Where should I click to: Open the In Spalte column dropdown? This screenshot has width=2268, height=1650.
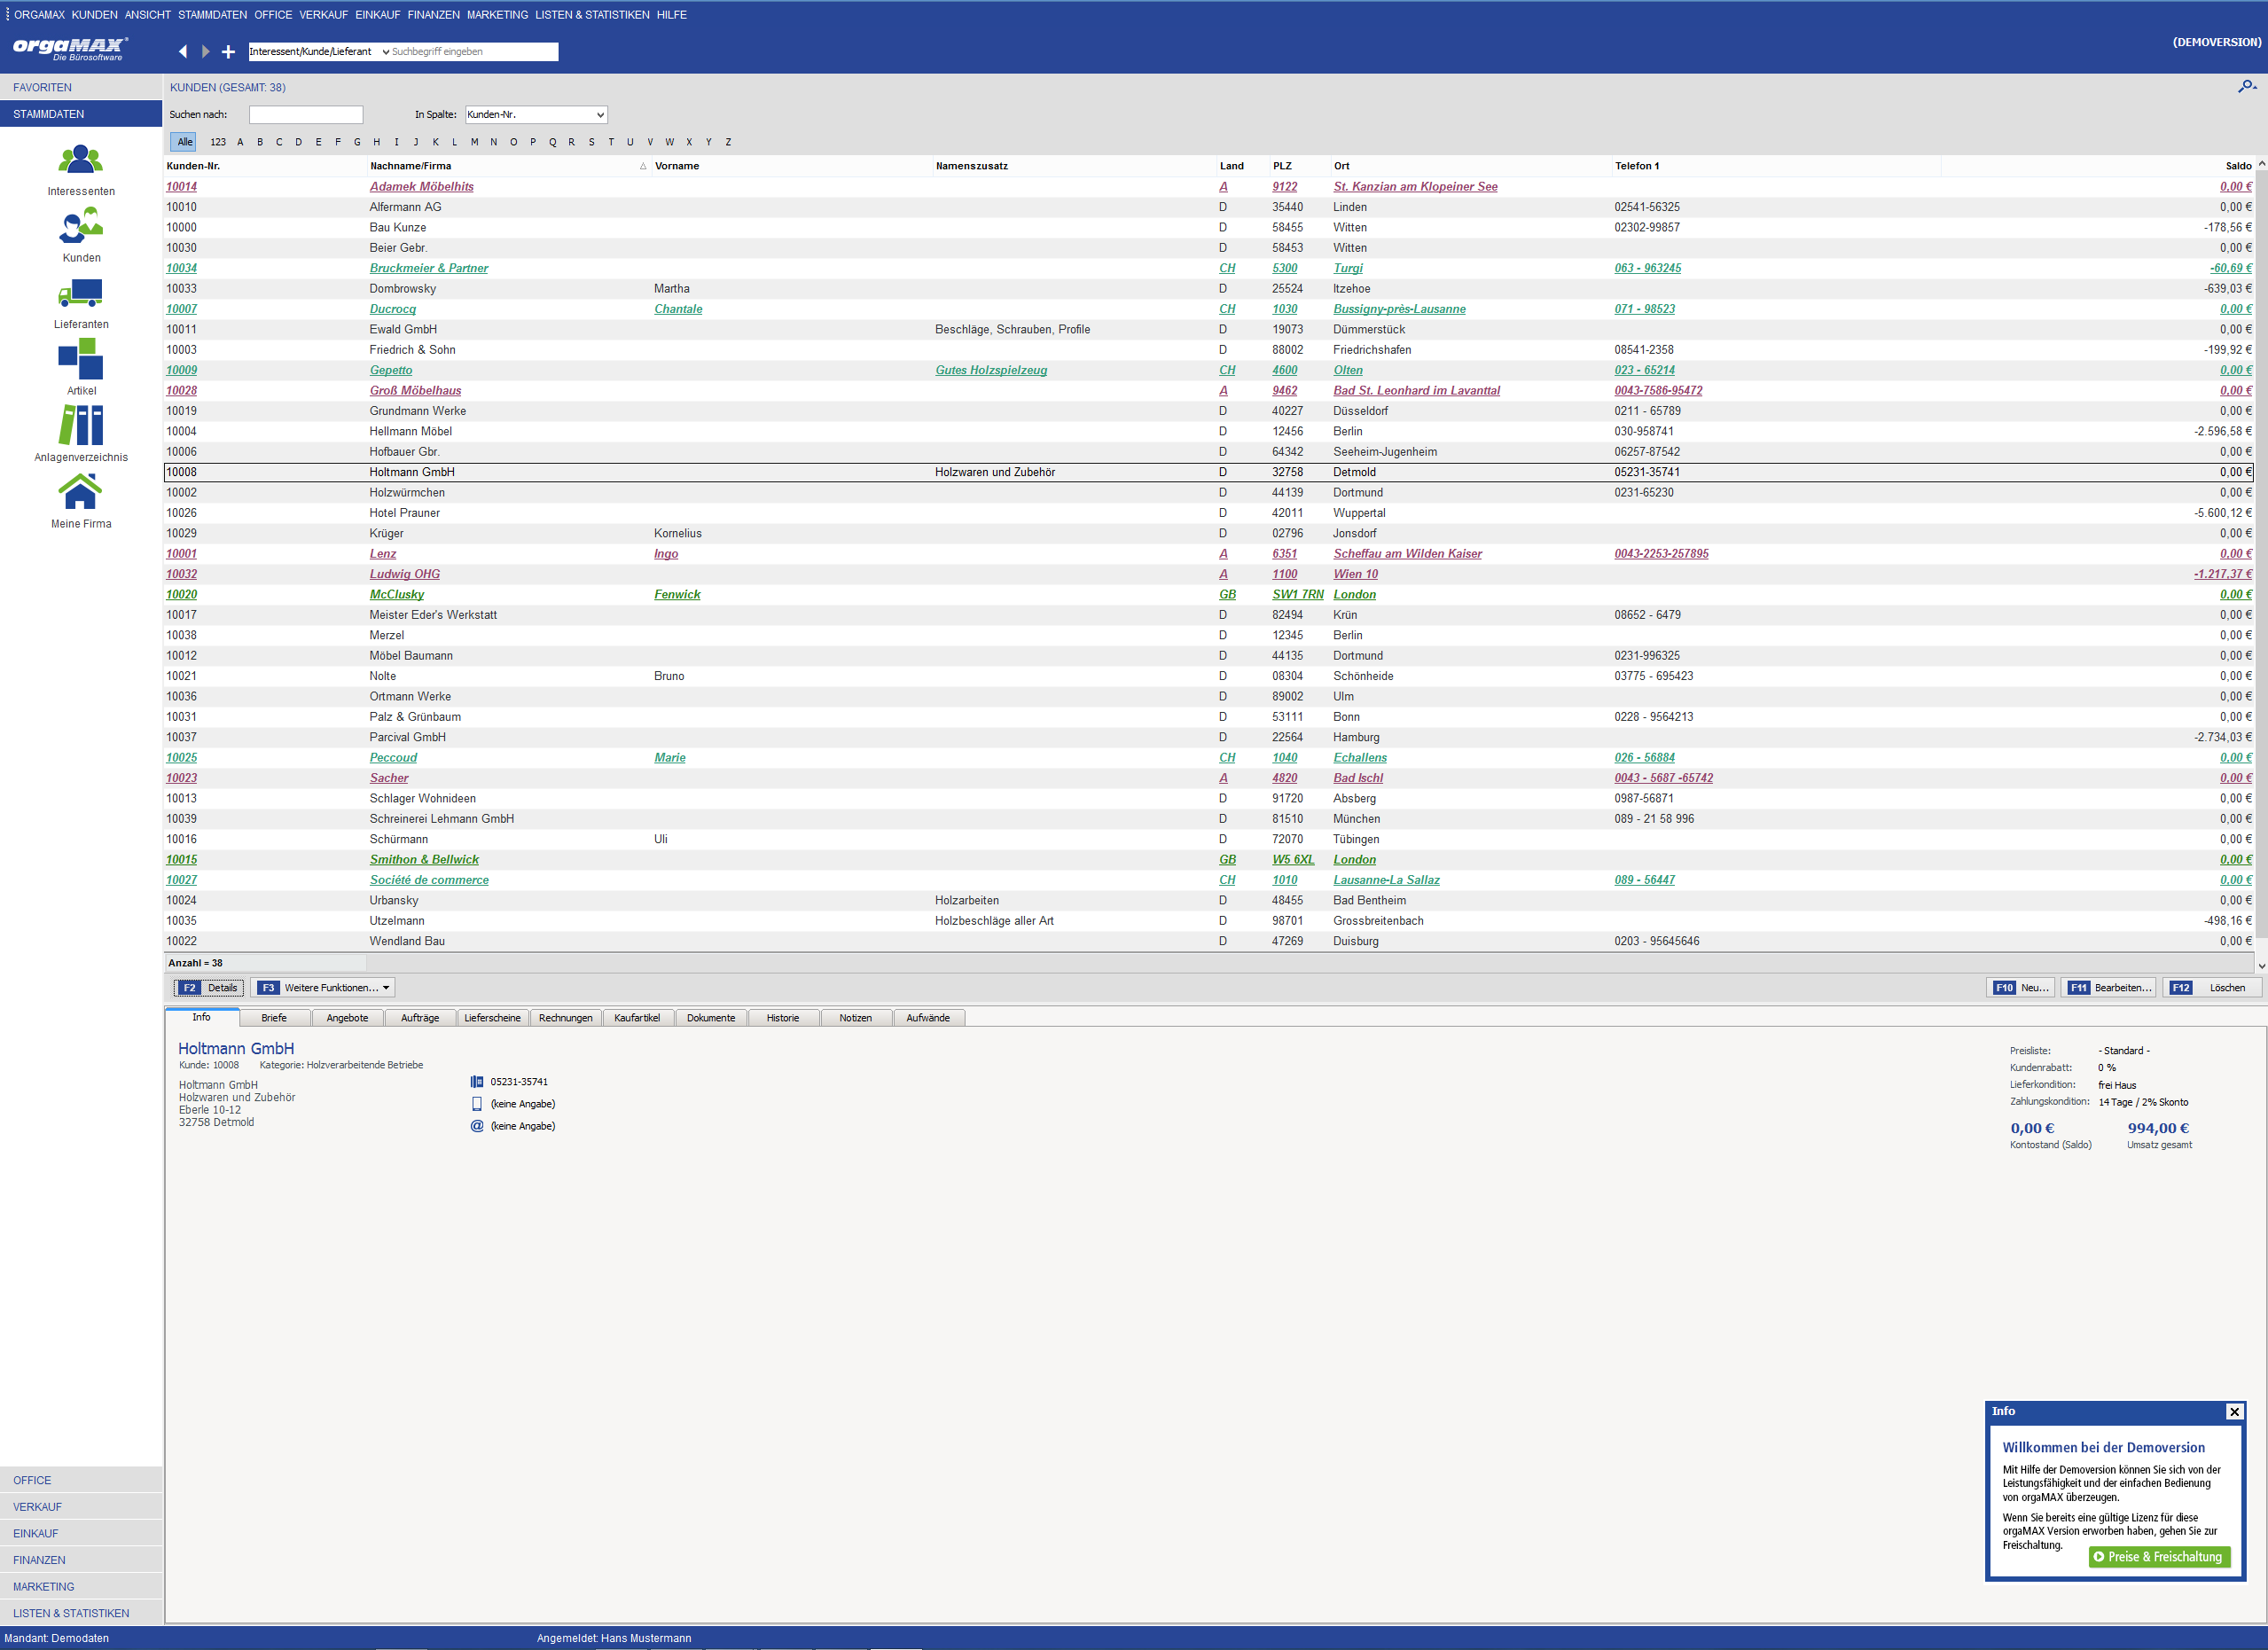tap(536, 115)
